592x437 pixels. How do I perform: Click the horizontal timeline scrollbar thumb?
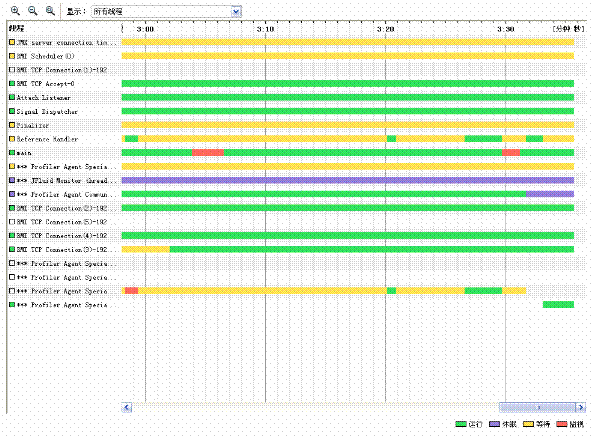coord(537,407)
